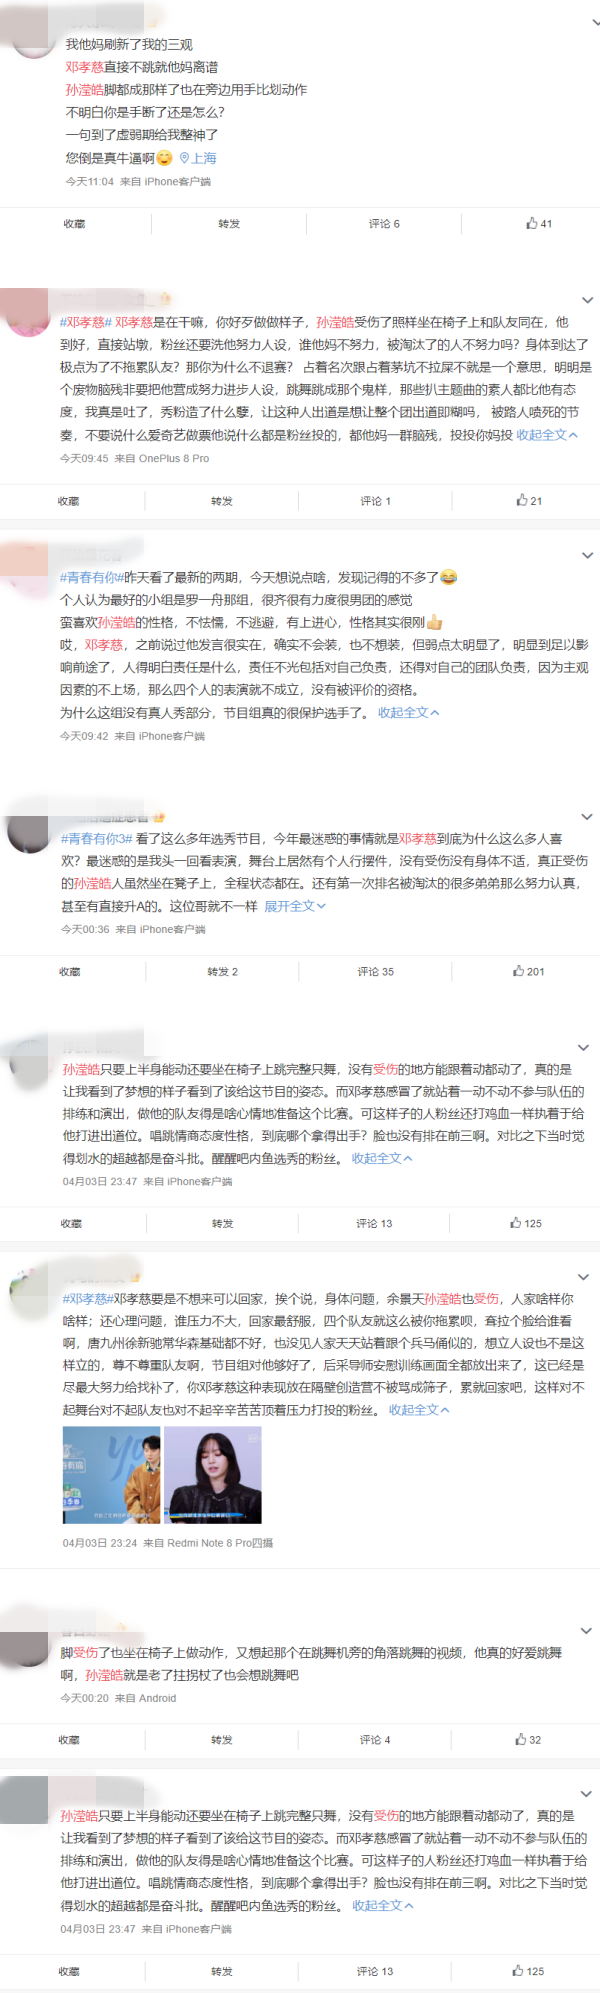Open the man in orange jacket image
The width and height of the screenshot is (600, 1993).
click(111, 1475)
